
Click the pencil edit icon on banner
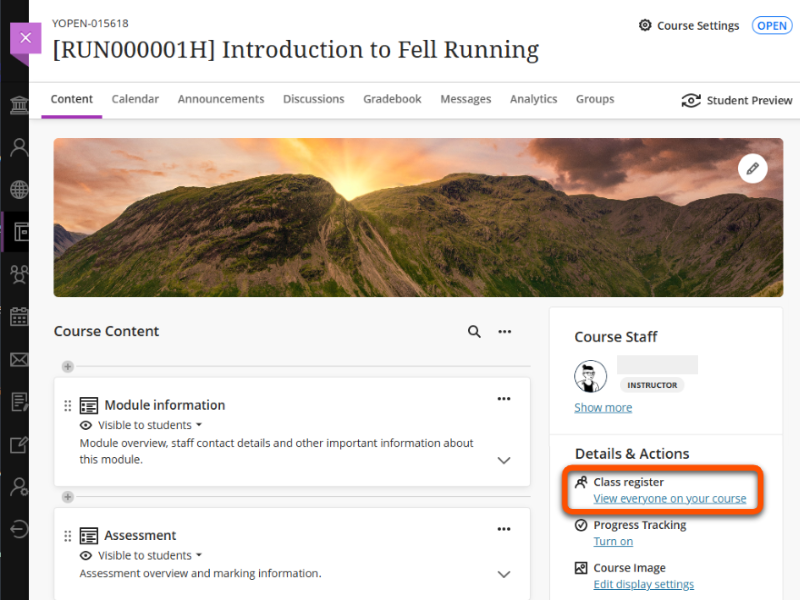point(752,169)
